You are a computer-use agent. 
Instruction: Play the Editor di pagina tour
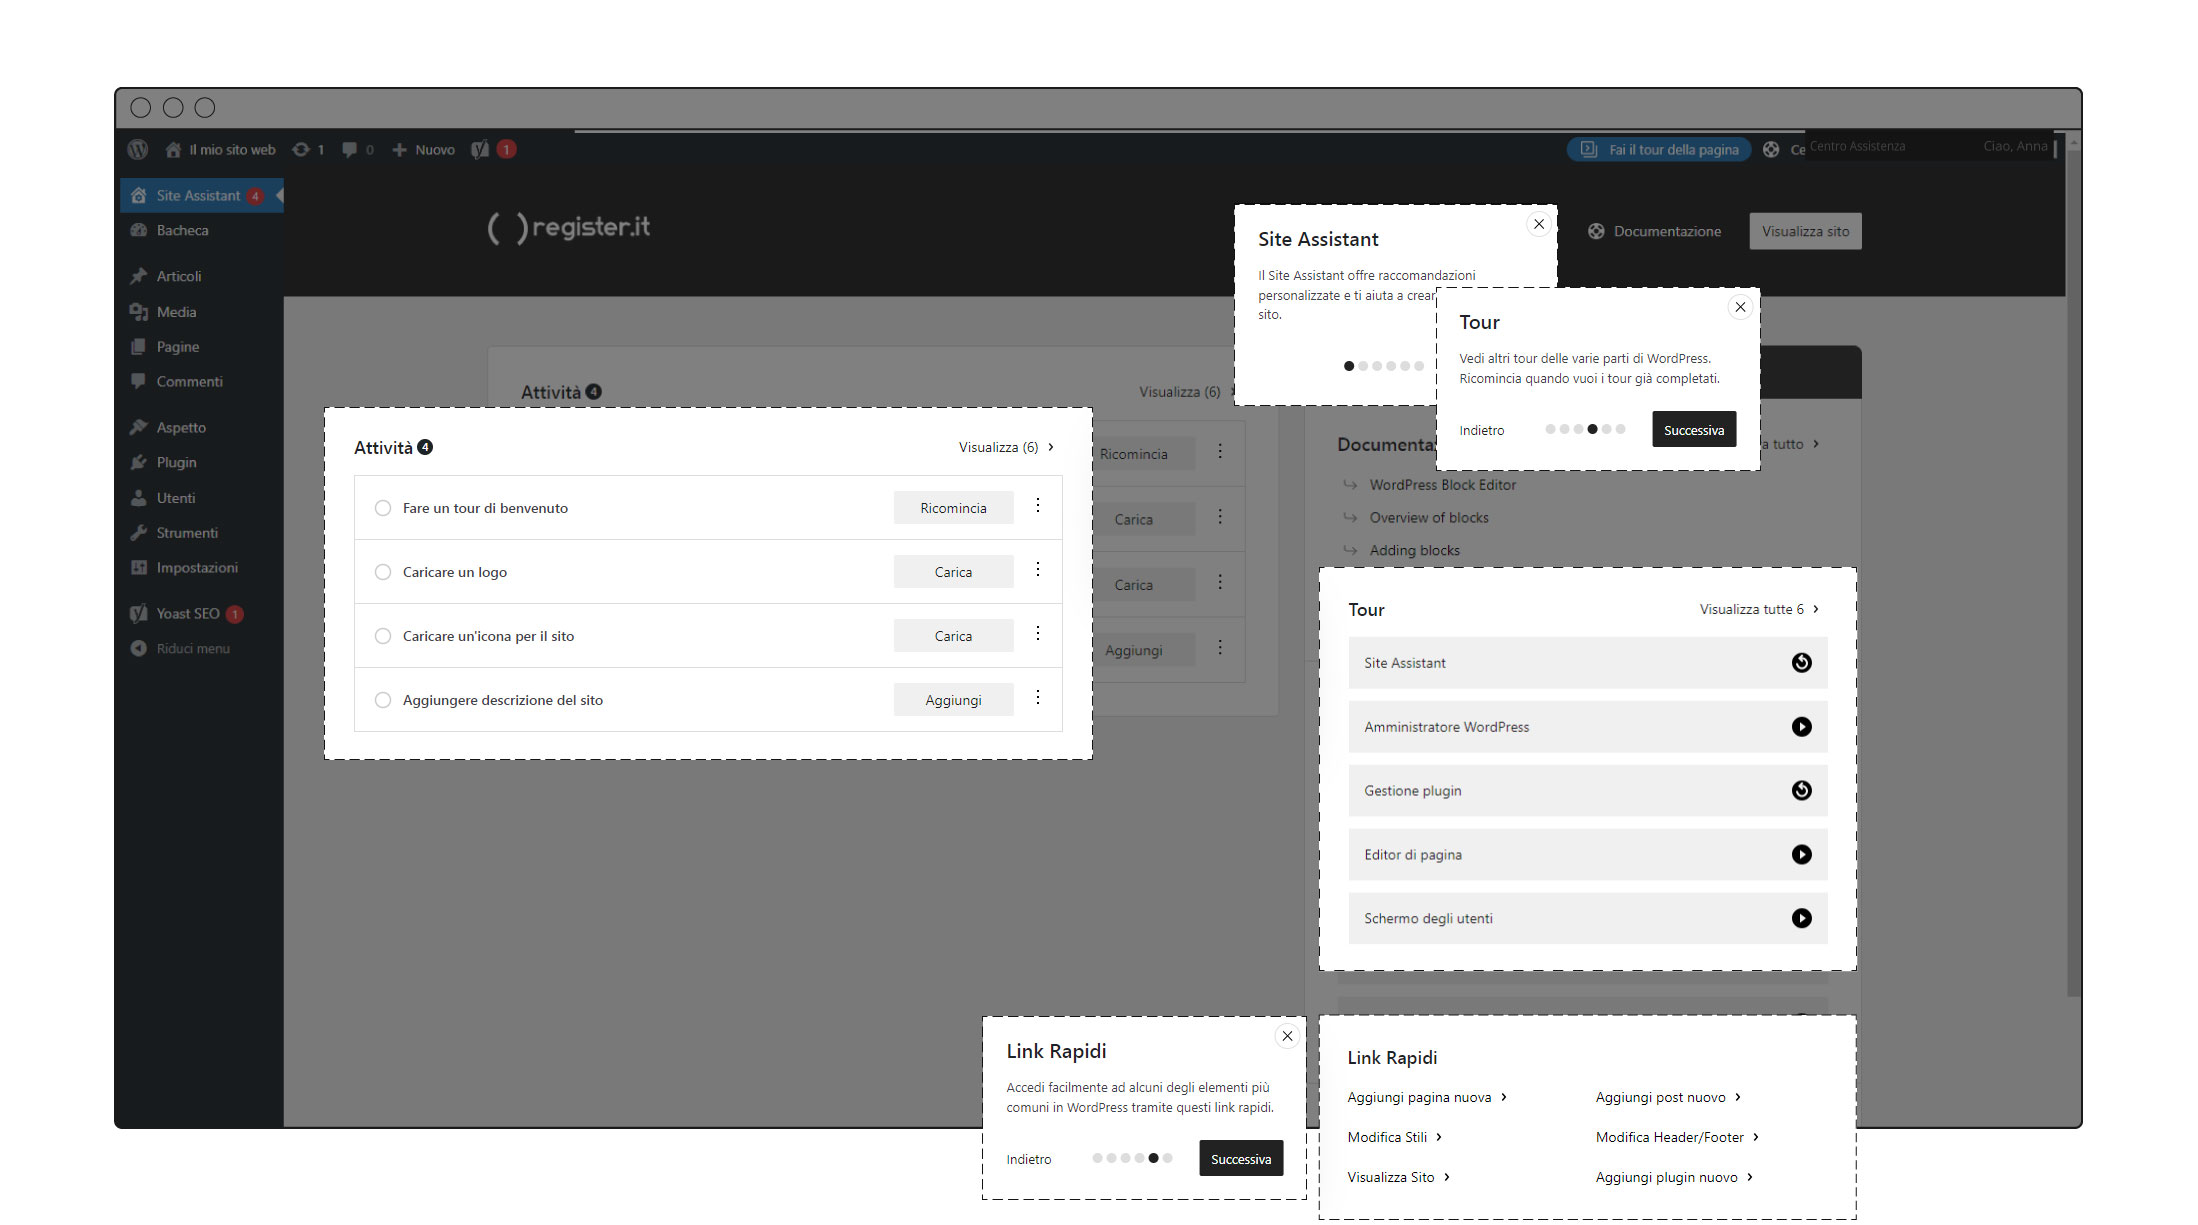1801,855
